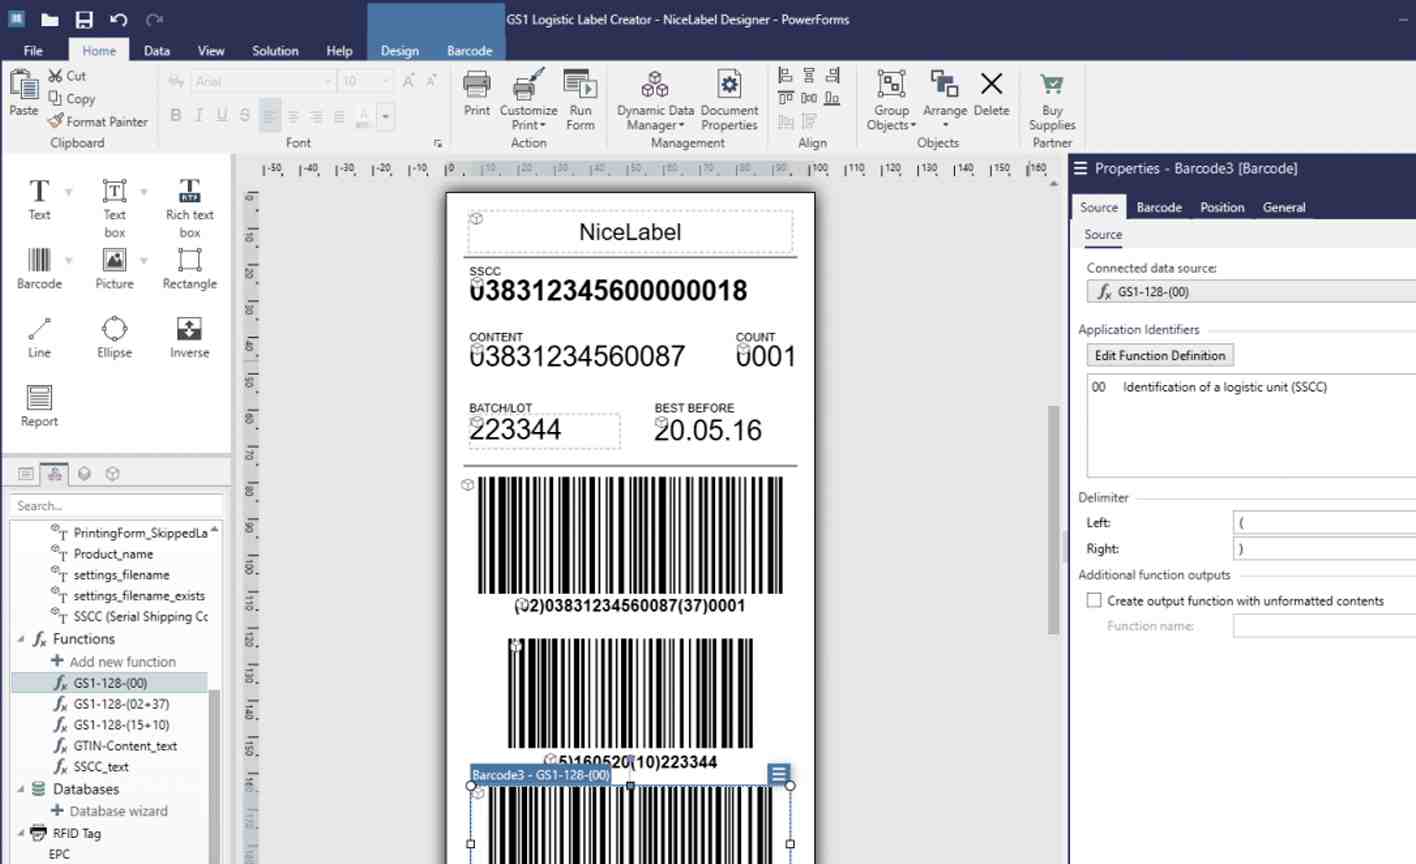Screen dimensions: 1416x864
Task: Click Database wizard
Action: tap(109, 811)
